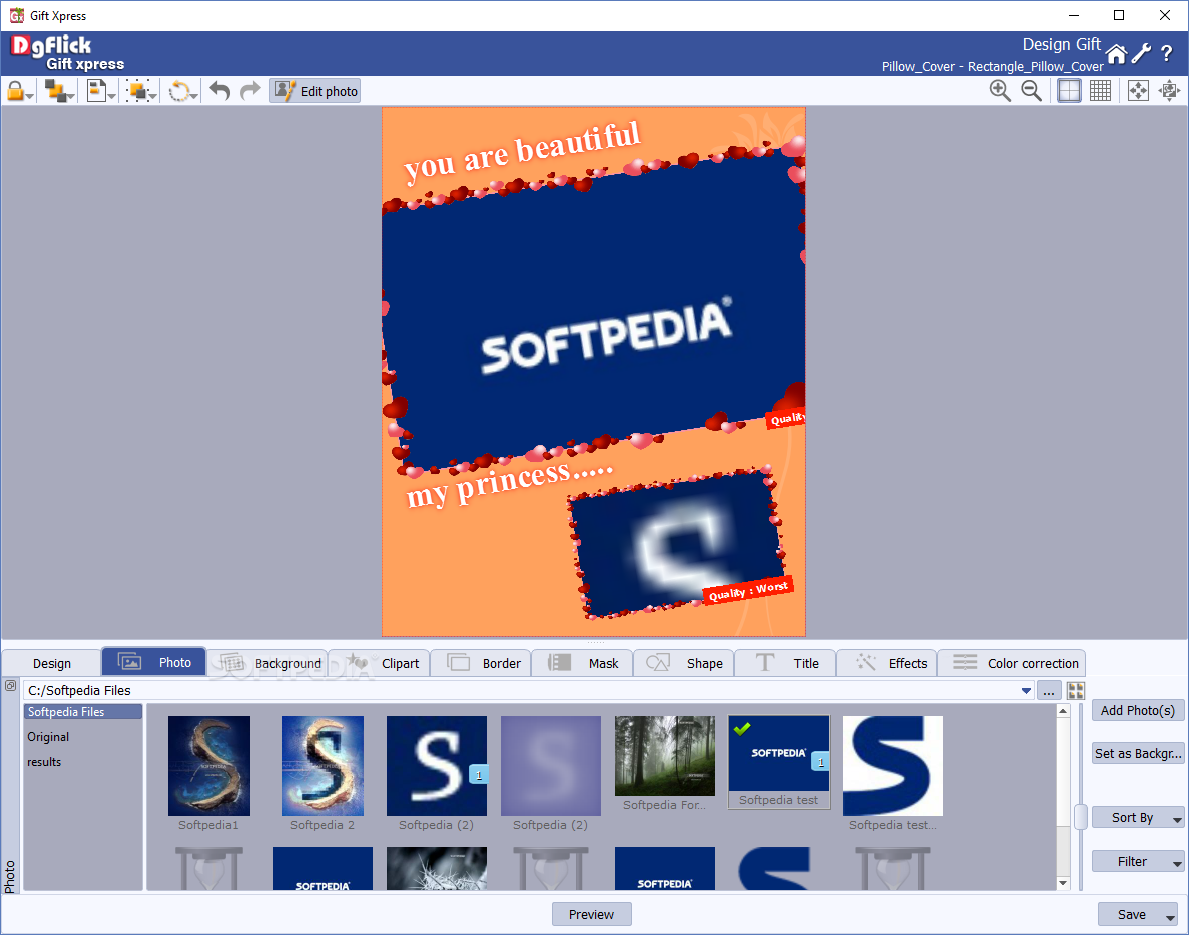This screenshot has width=1189, height=935.
Task: Expand the folder path dropdown
Action: tap(1026, 690)
